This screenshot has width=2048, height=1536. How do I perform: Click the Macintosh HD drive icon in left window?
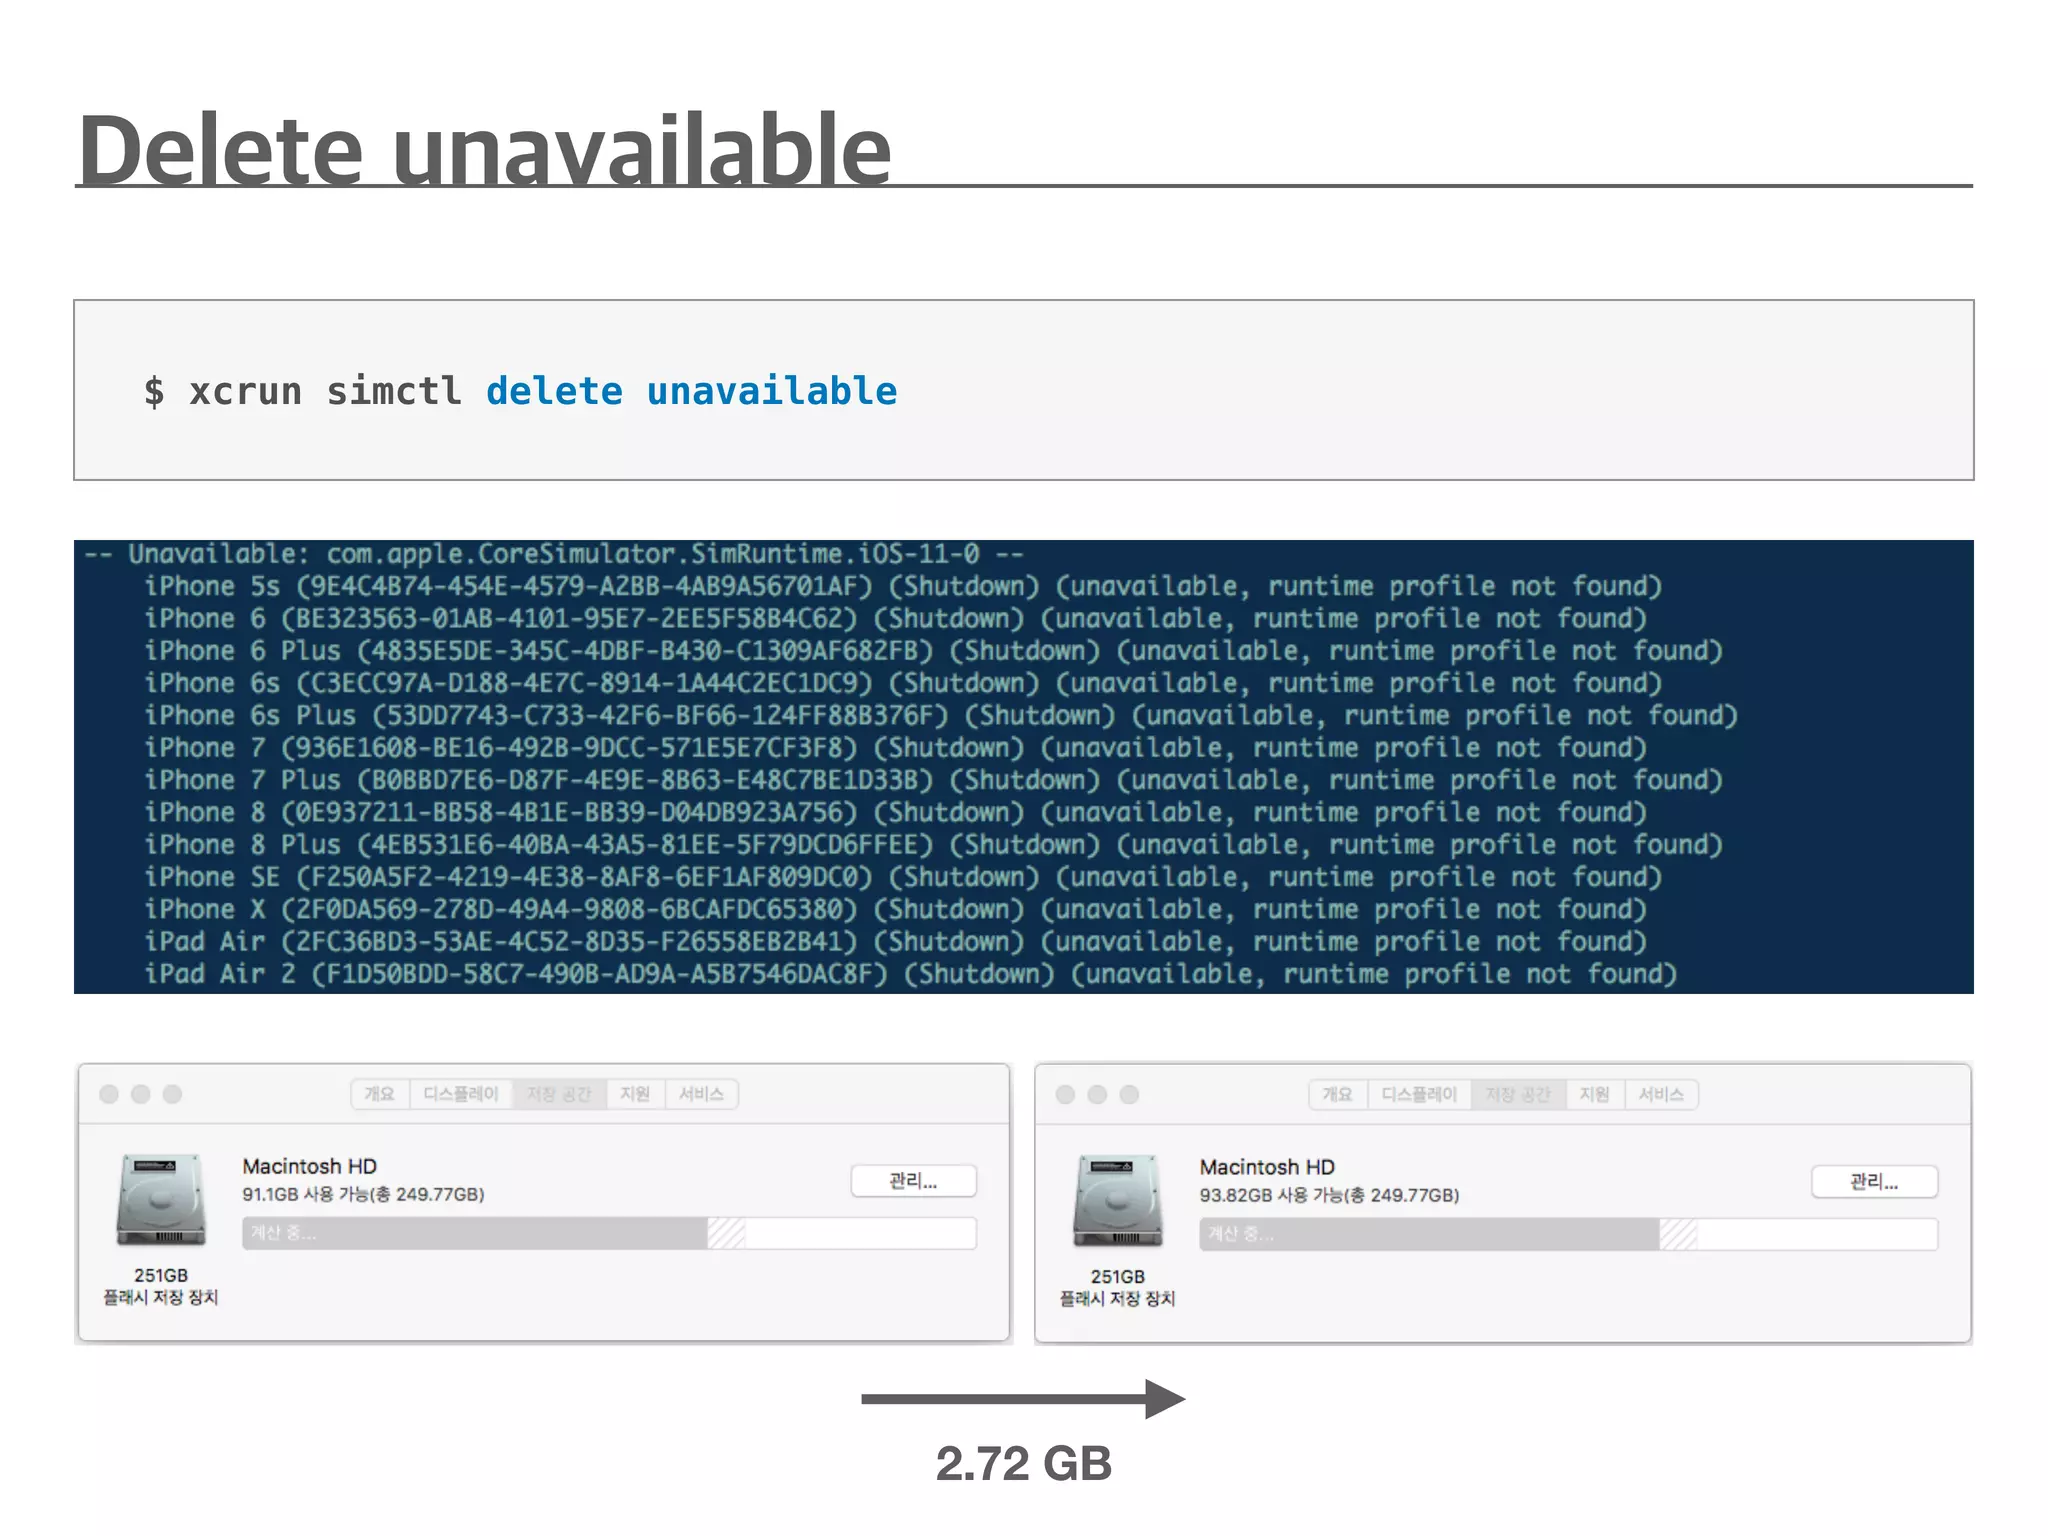click(161, 1199)
